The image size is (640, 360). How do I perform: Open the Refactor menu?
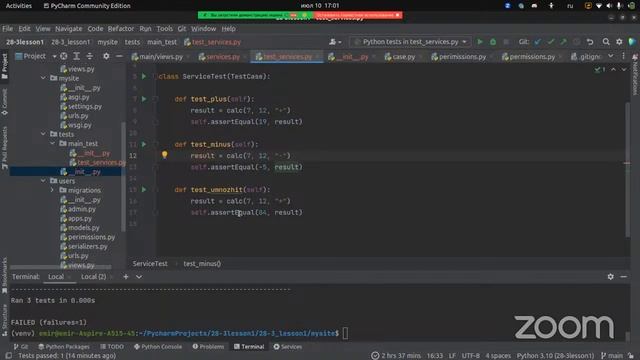[x=120, y=29]
